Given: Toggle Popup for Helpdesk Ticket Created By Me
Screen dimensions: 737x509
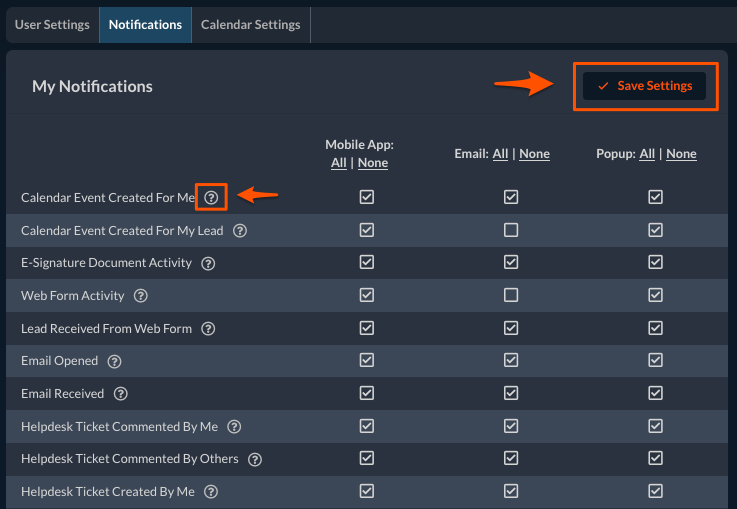Looking at the screenshot, I should click(655, 491).
